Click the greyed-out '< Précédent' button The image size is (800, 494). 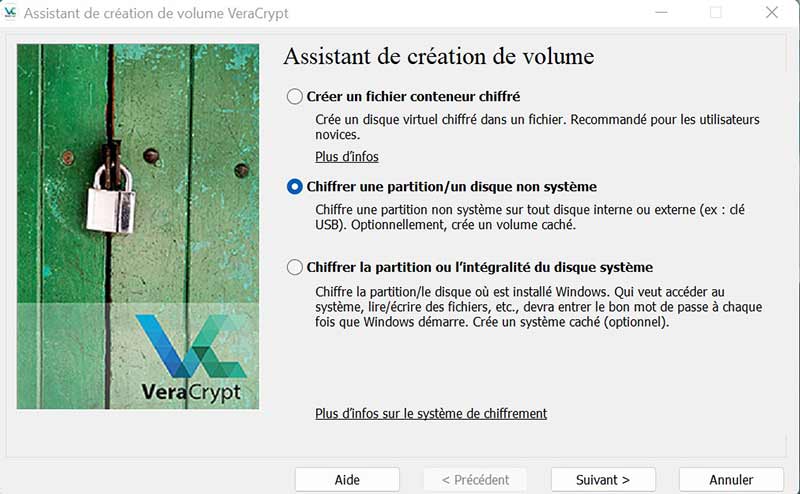pyautogui.click(x=475, y=480)
